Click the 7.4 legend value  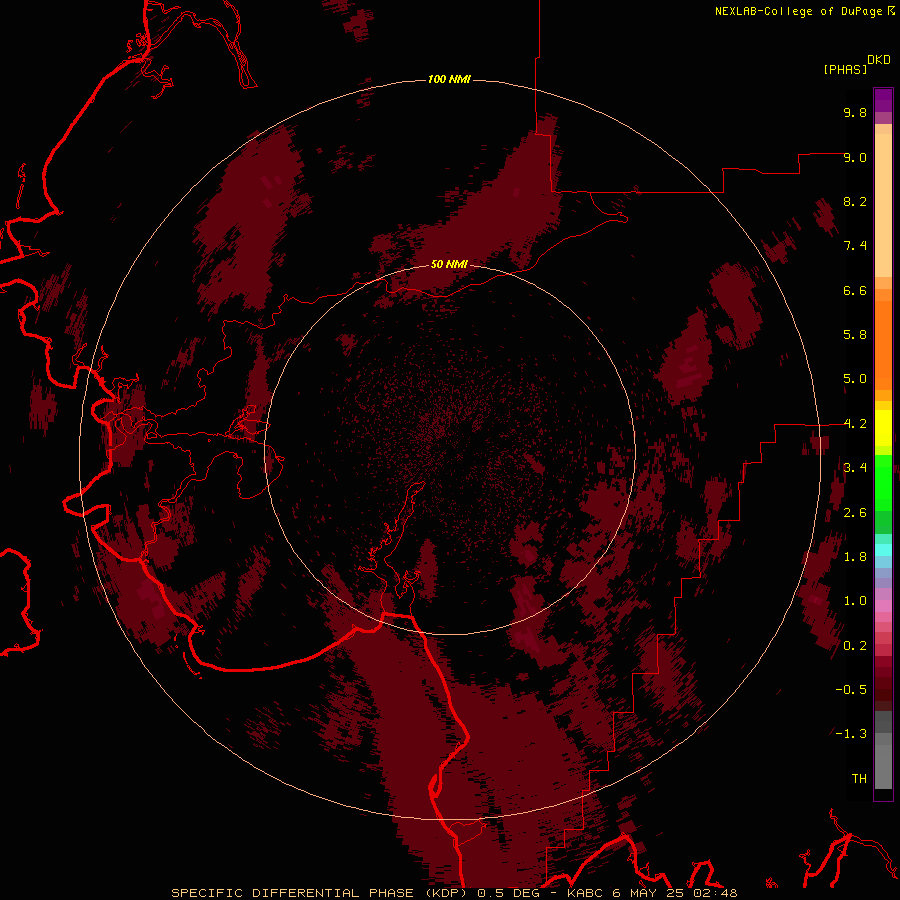[855, 246]
